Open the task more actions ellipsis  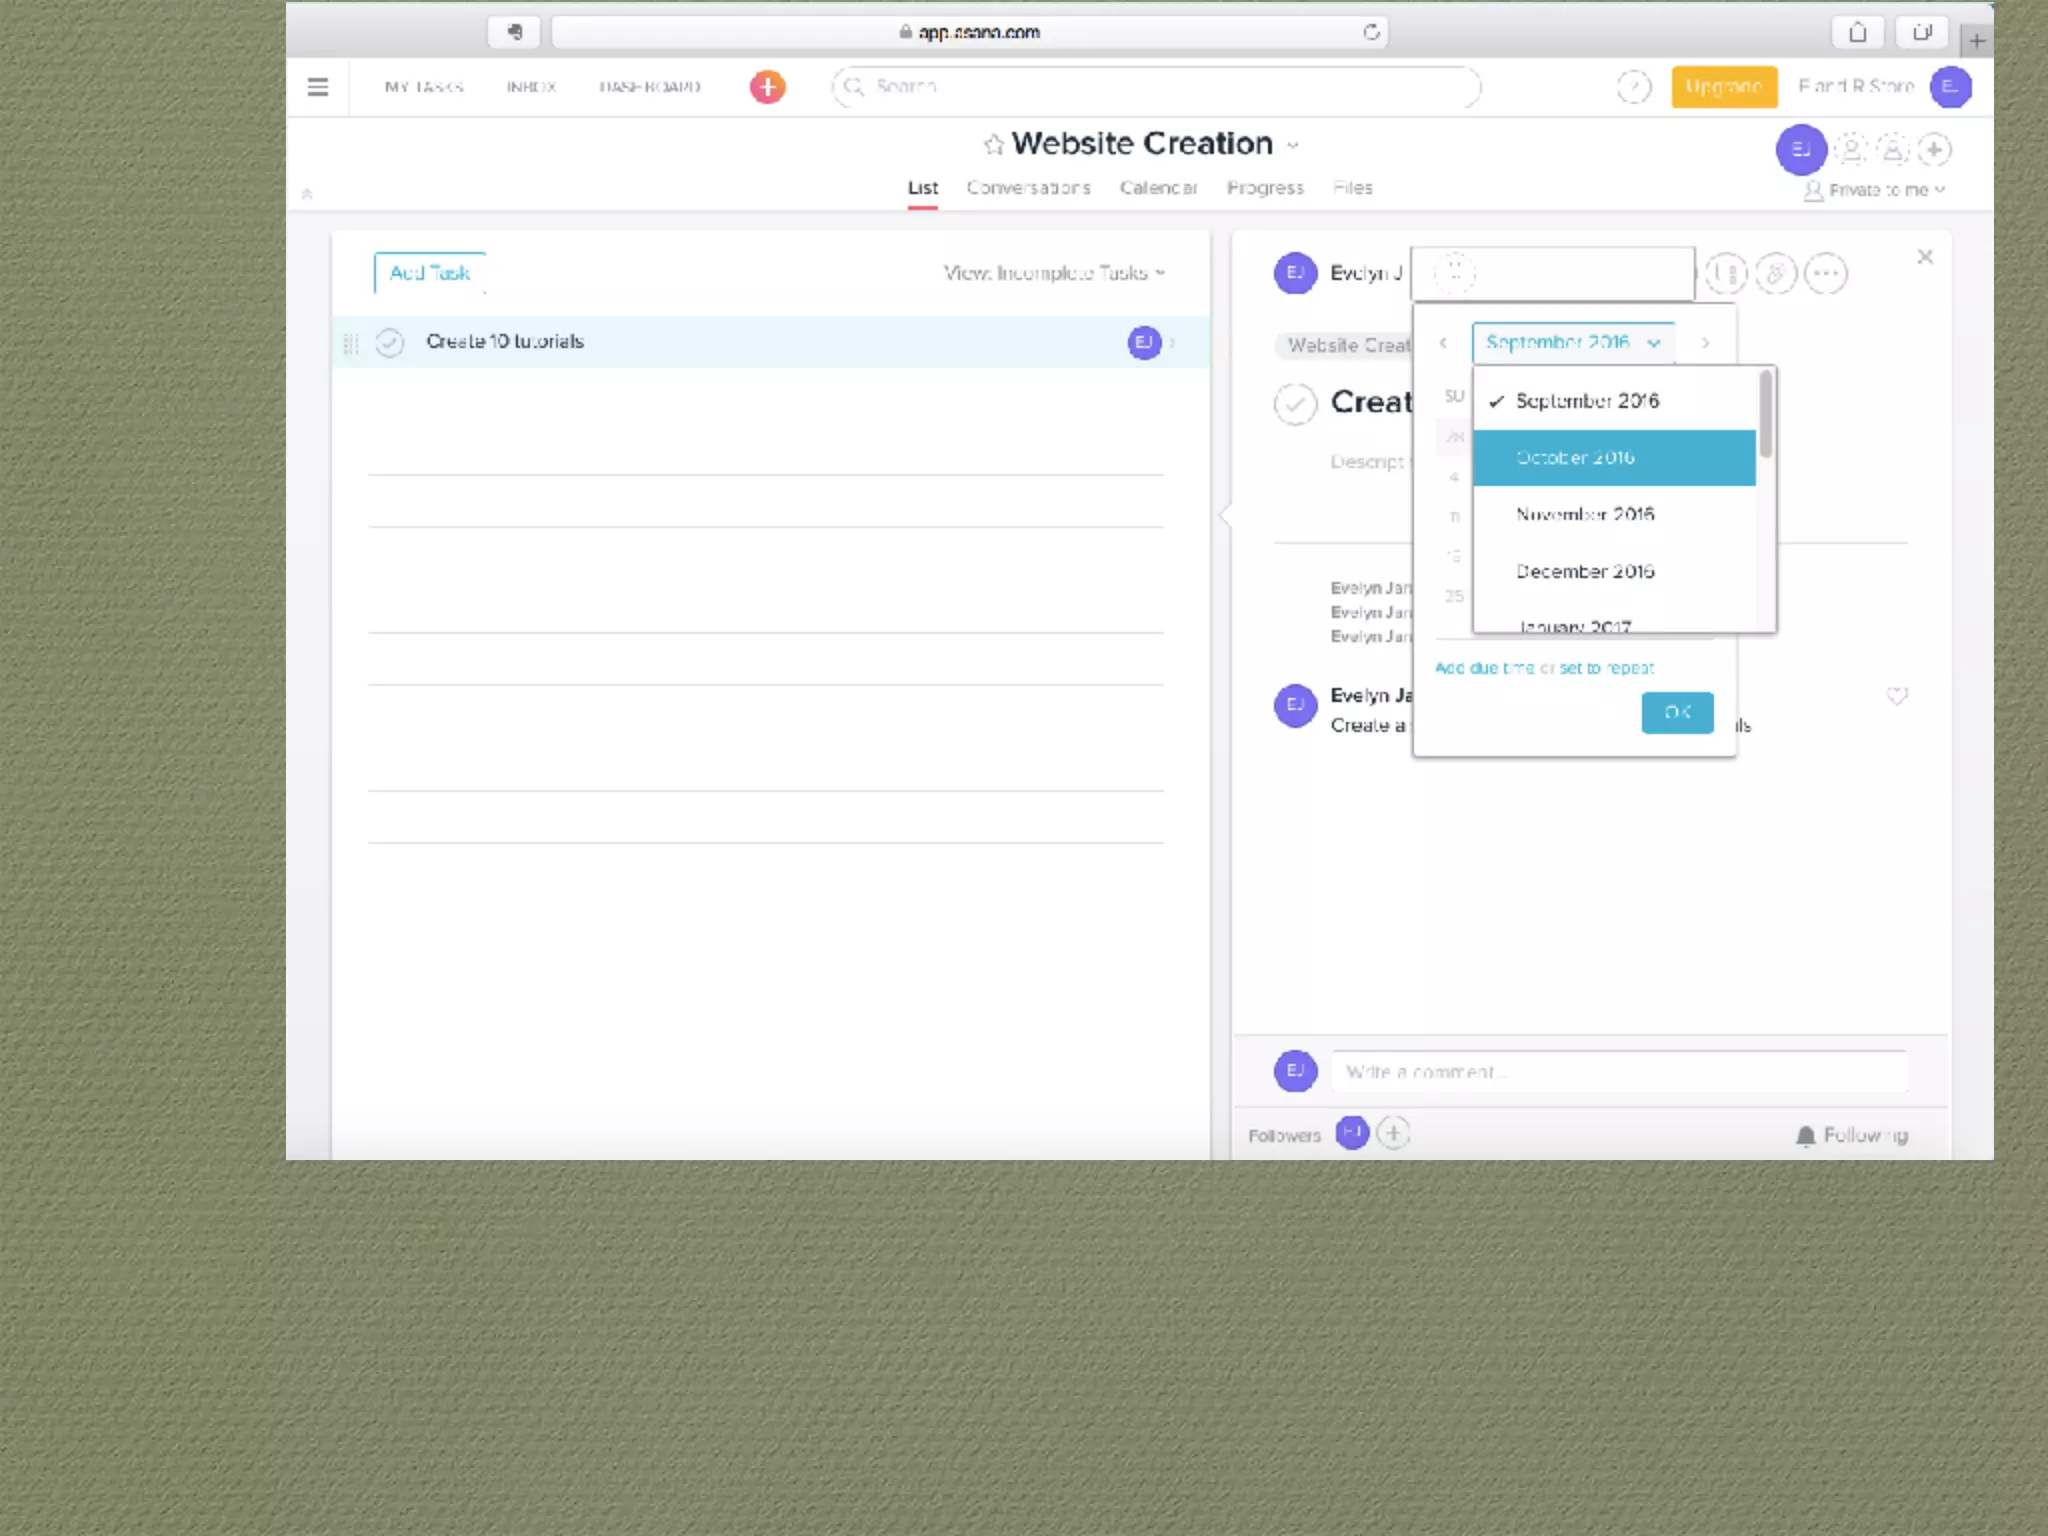tap(1825, 273)
